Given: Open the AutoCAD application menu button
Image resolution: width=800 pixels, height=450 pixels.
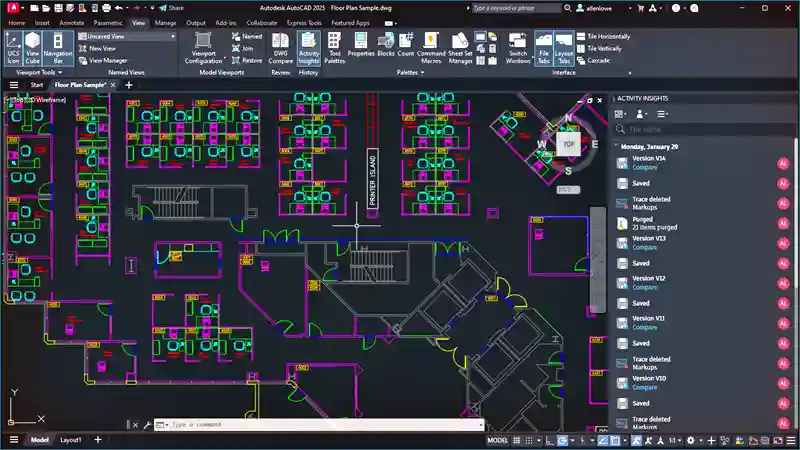Looking at the screenshot, I should coord(13,8).
